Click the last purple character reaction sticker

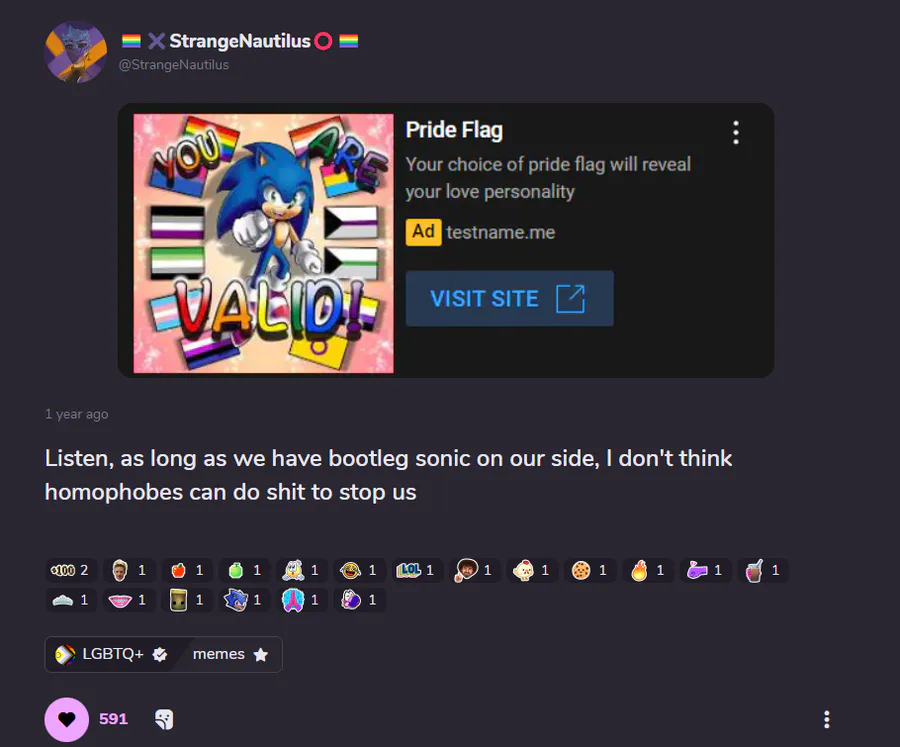[359, 600]
